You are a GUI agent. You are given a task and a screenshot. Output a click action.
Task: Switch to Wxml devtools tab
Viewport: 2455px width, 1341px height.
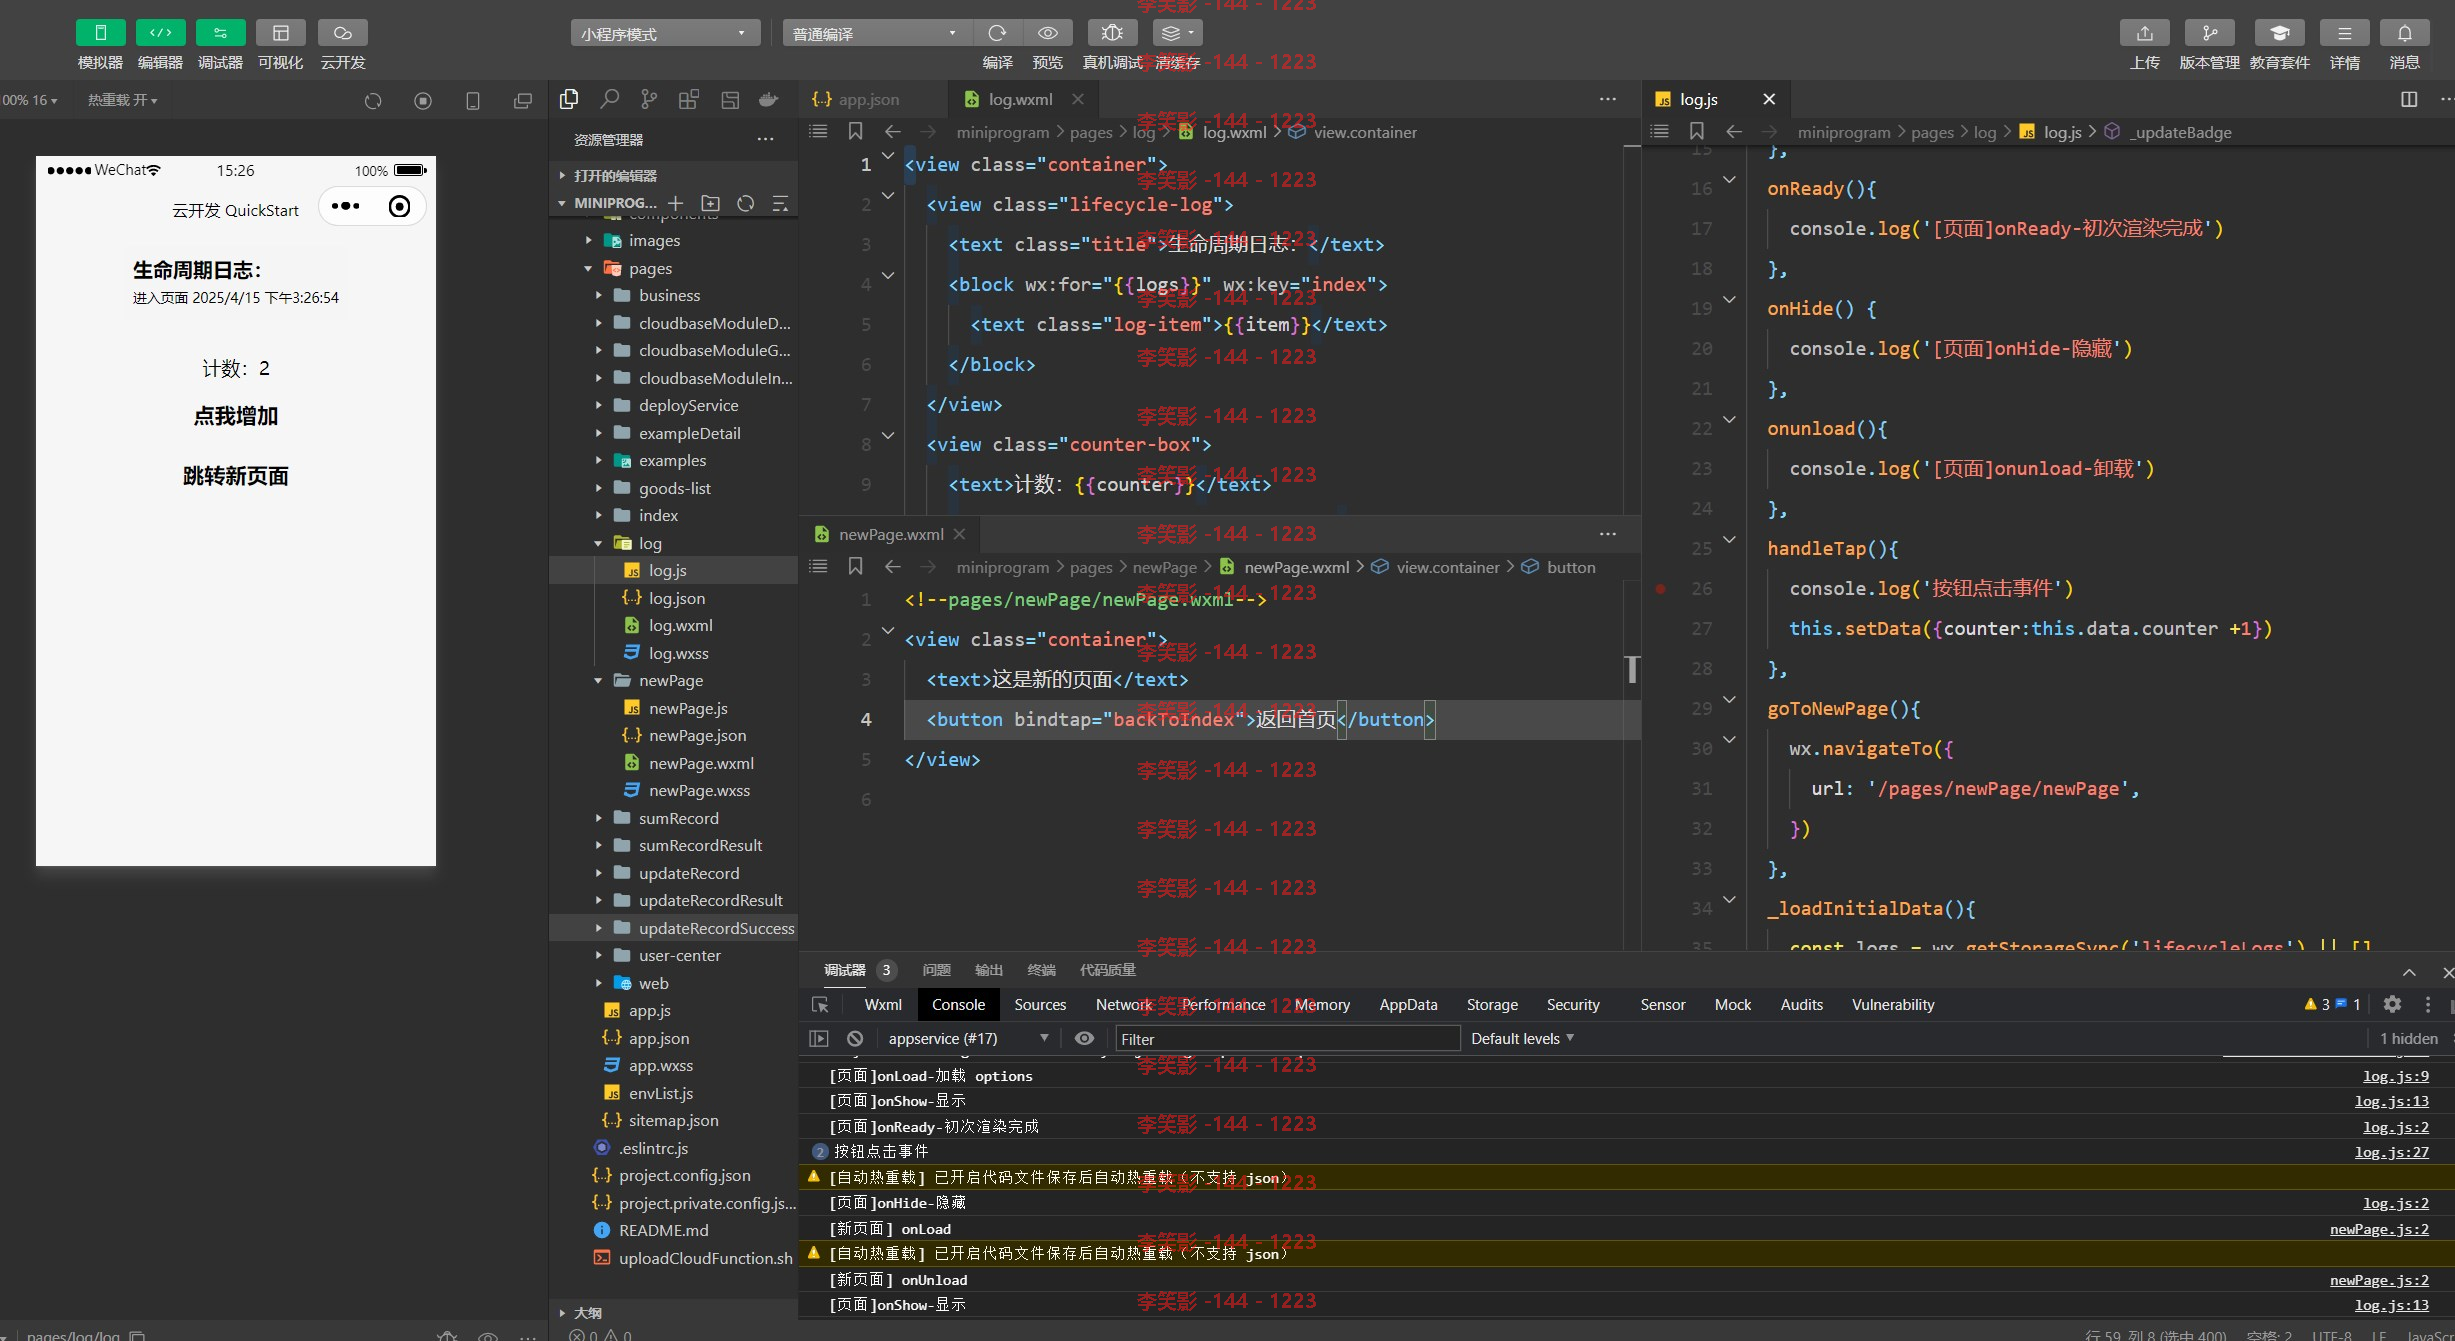pyautogui.click(x=883, y=1005)
